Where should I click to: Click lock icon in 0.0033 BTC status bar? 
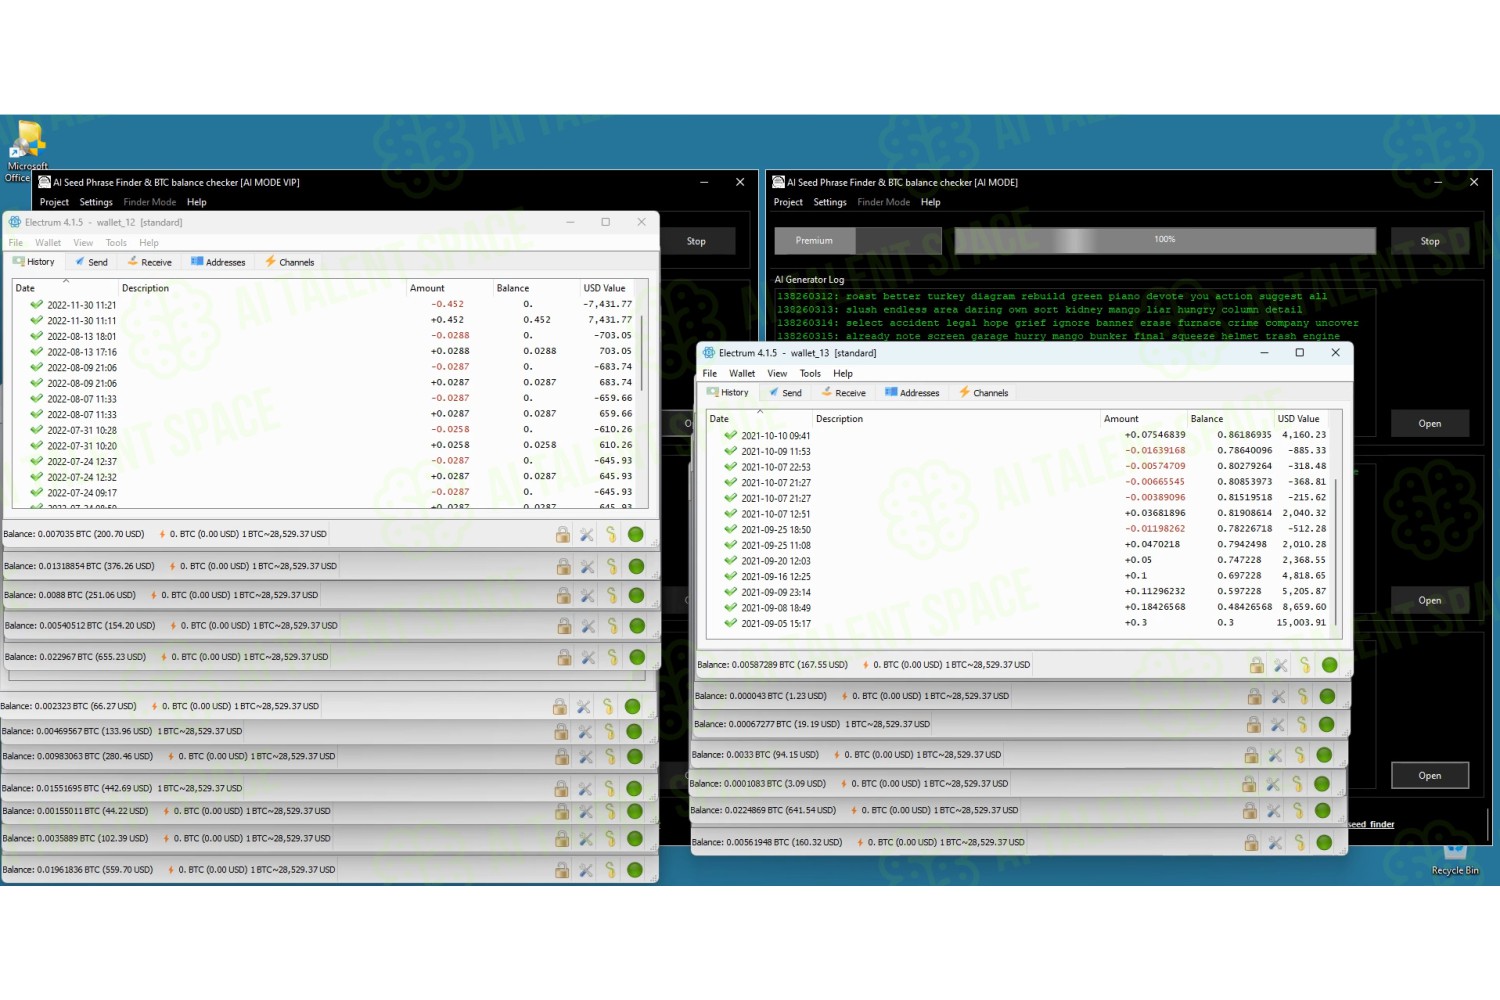1252,755
